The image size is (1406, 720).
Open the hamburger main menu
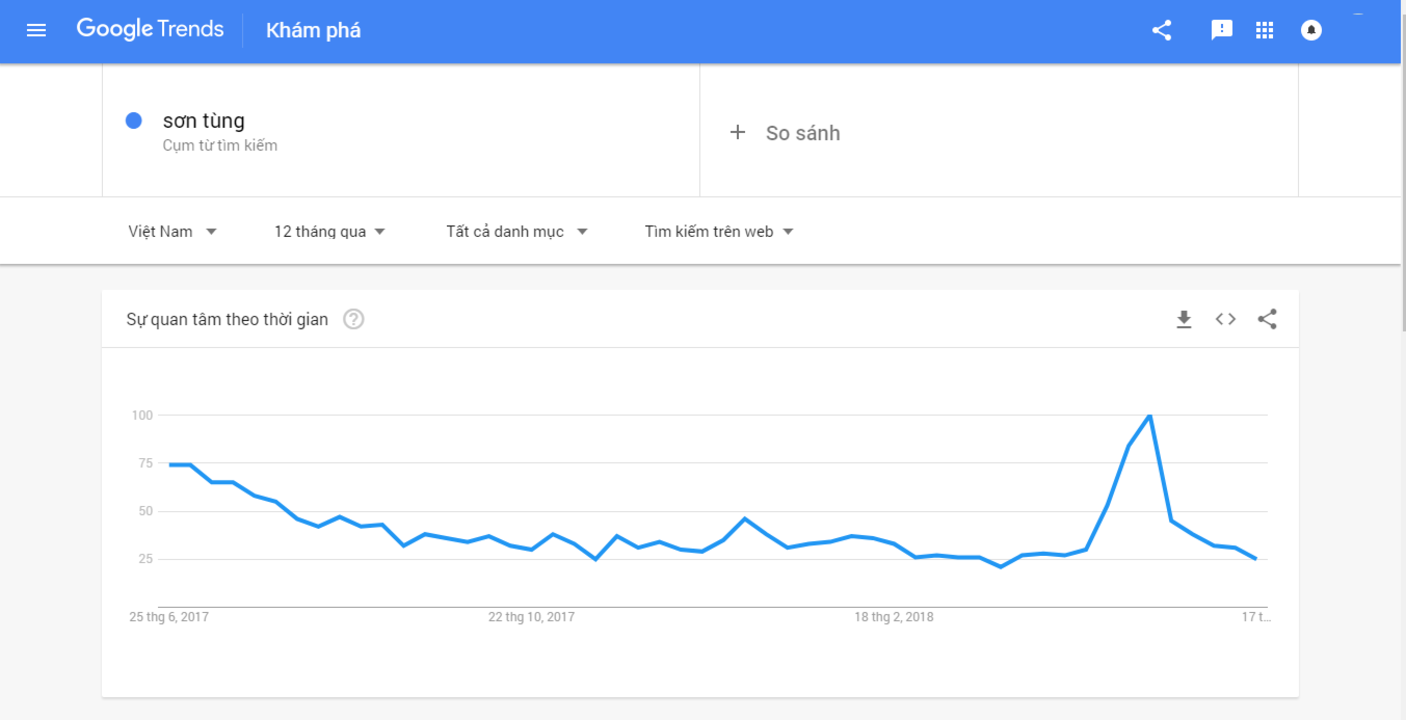click(x=36, y=30)
